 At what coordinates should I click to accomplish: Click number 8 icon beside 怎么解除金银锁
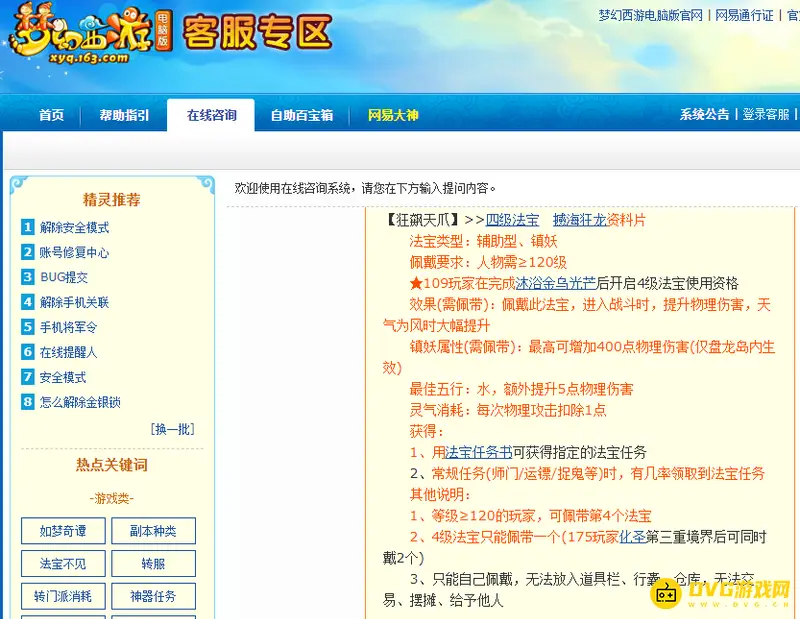click(x=28, y=402)
